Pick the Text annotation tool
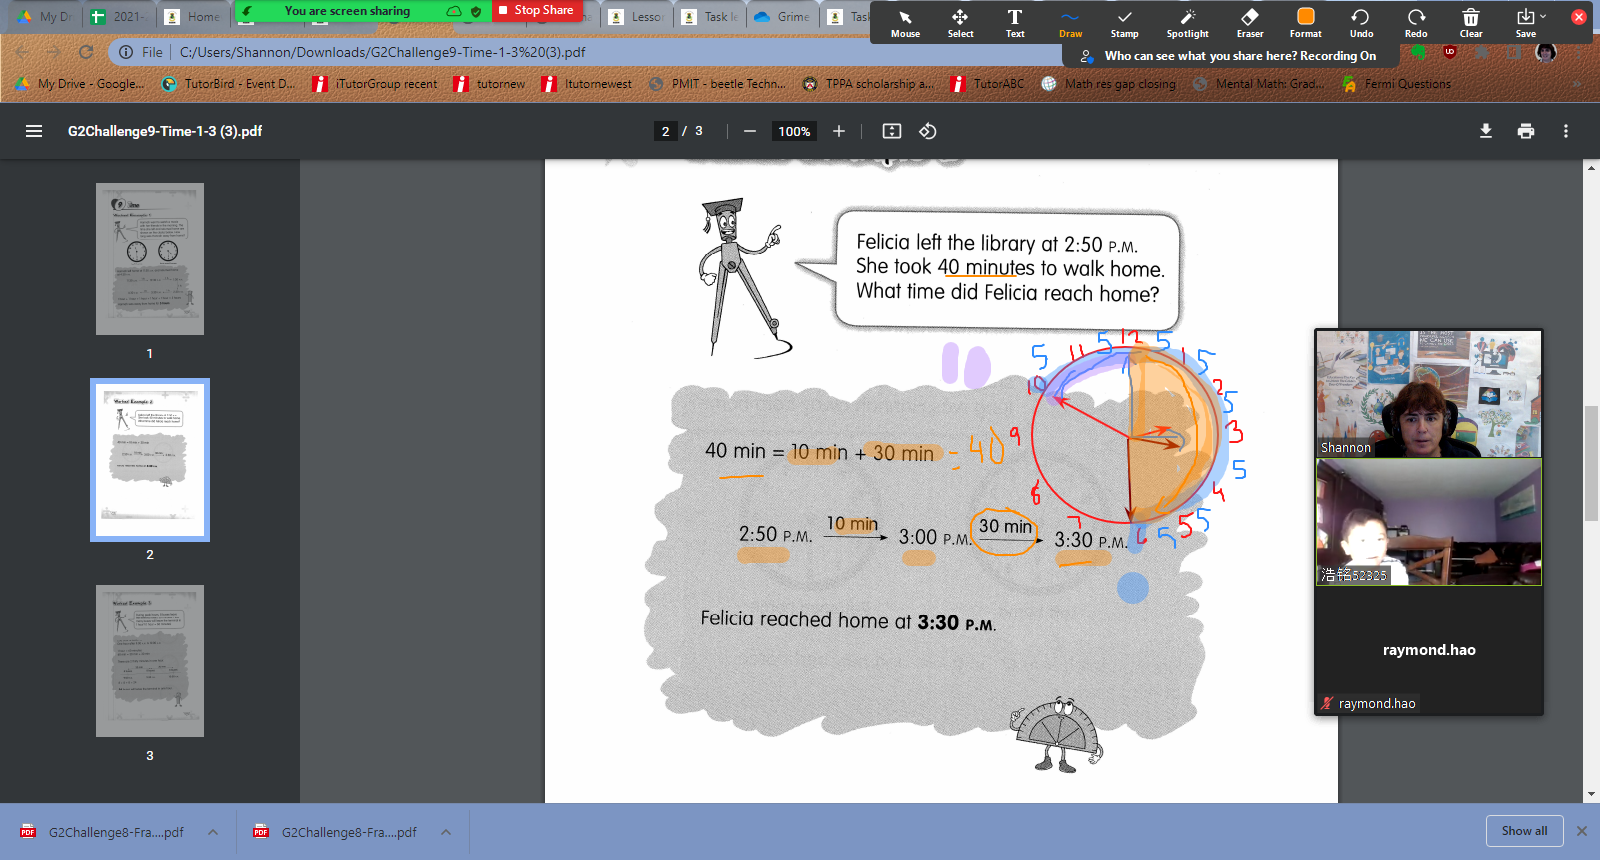This screenshot has width=1600, height=860. [1015, 23]
